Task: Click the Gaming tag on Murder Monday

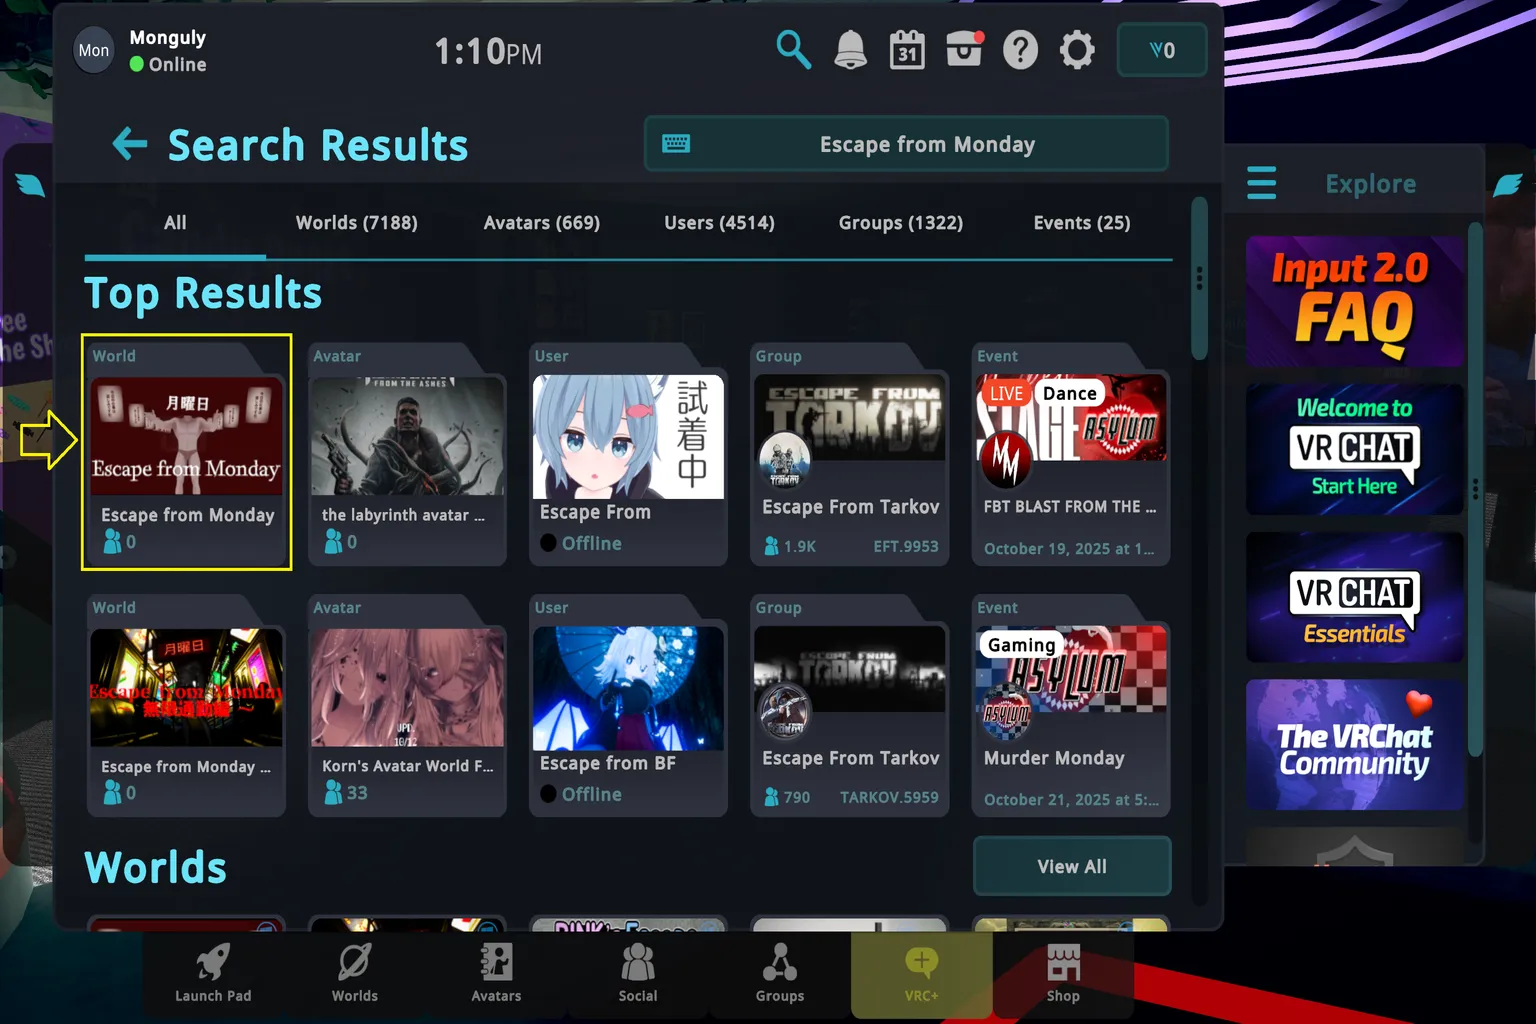Action: 1021,645
